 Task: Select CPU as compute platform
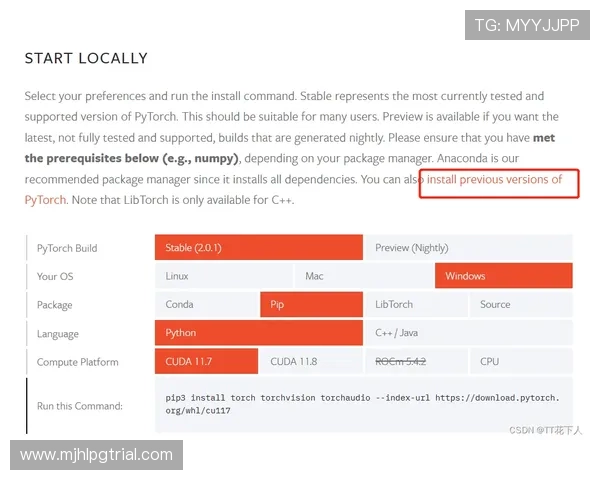coord(520,362)
